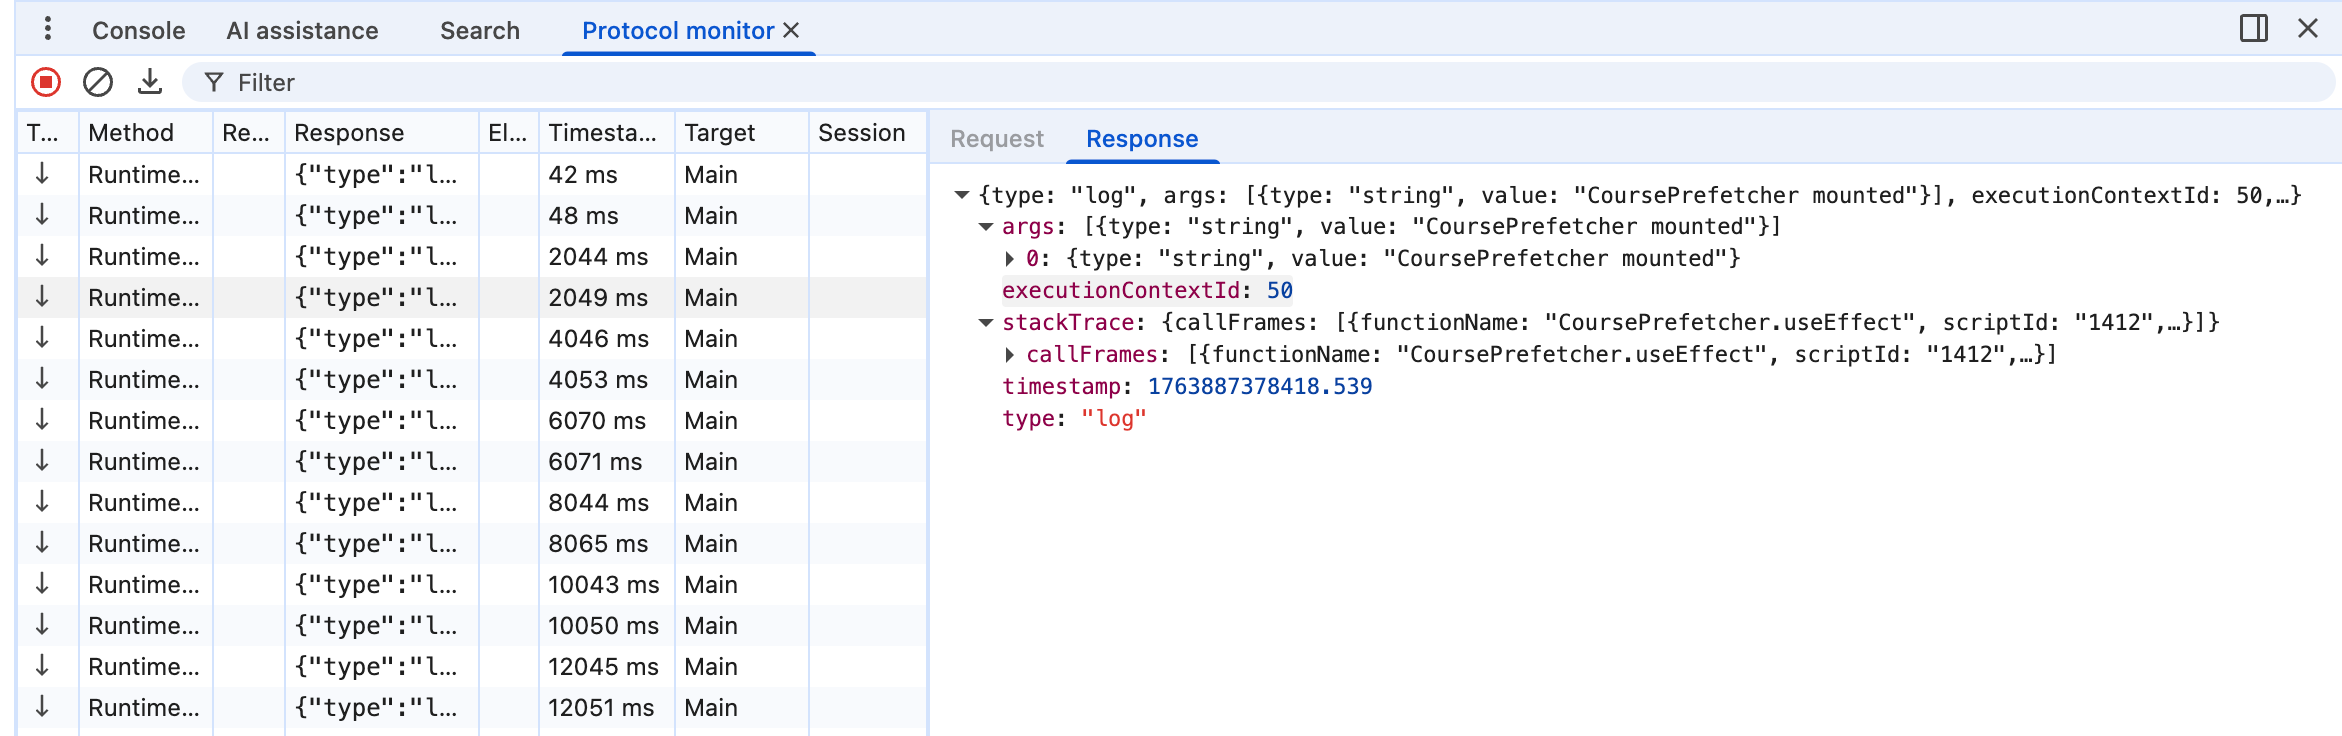Expand args item 0 object

(x=1010, y=259)
